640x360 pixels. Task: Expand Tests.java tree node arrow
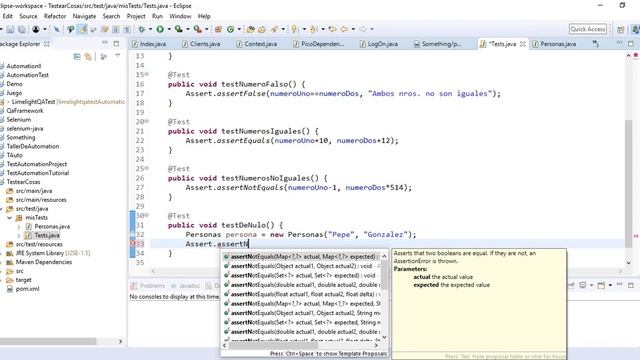pos(19,236)
